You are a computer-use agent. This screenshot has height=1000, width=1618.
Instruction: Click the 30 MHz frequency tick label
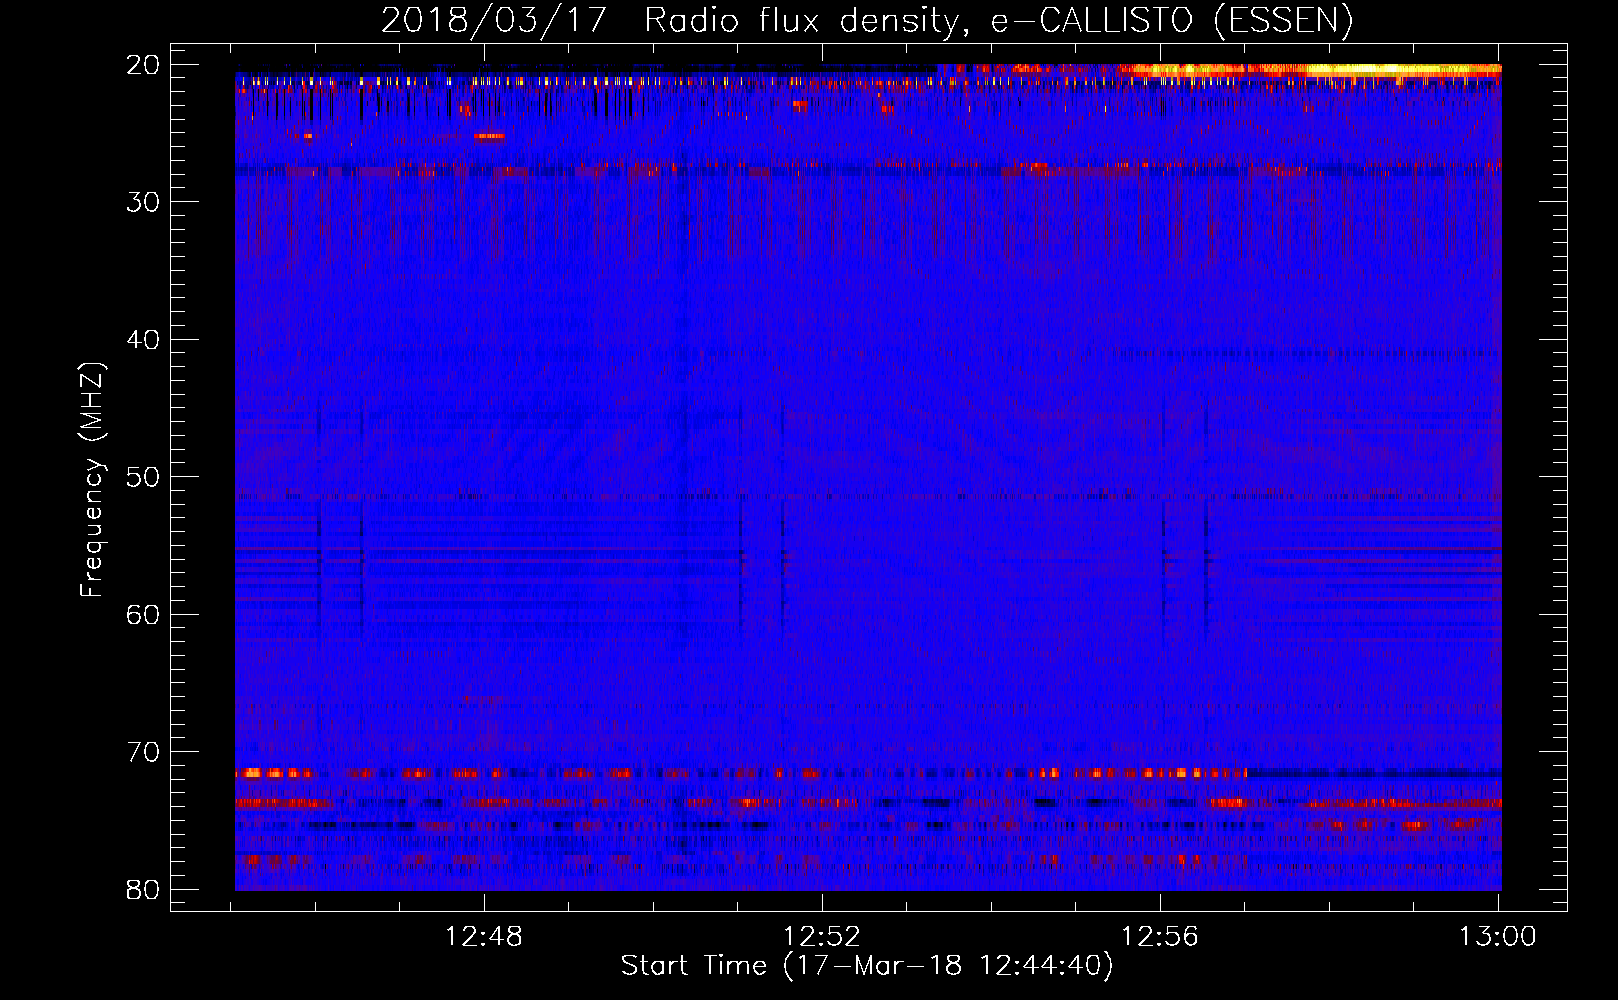pos(143,202)
